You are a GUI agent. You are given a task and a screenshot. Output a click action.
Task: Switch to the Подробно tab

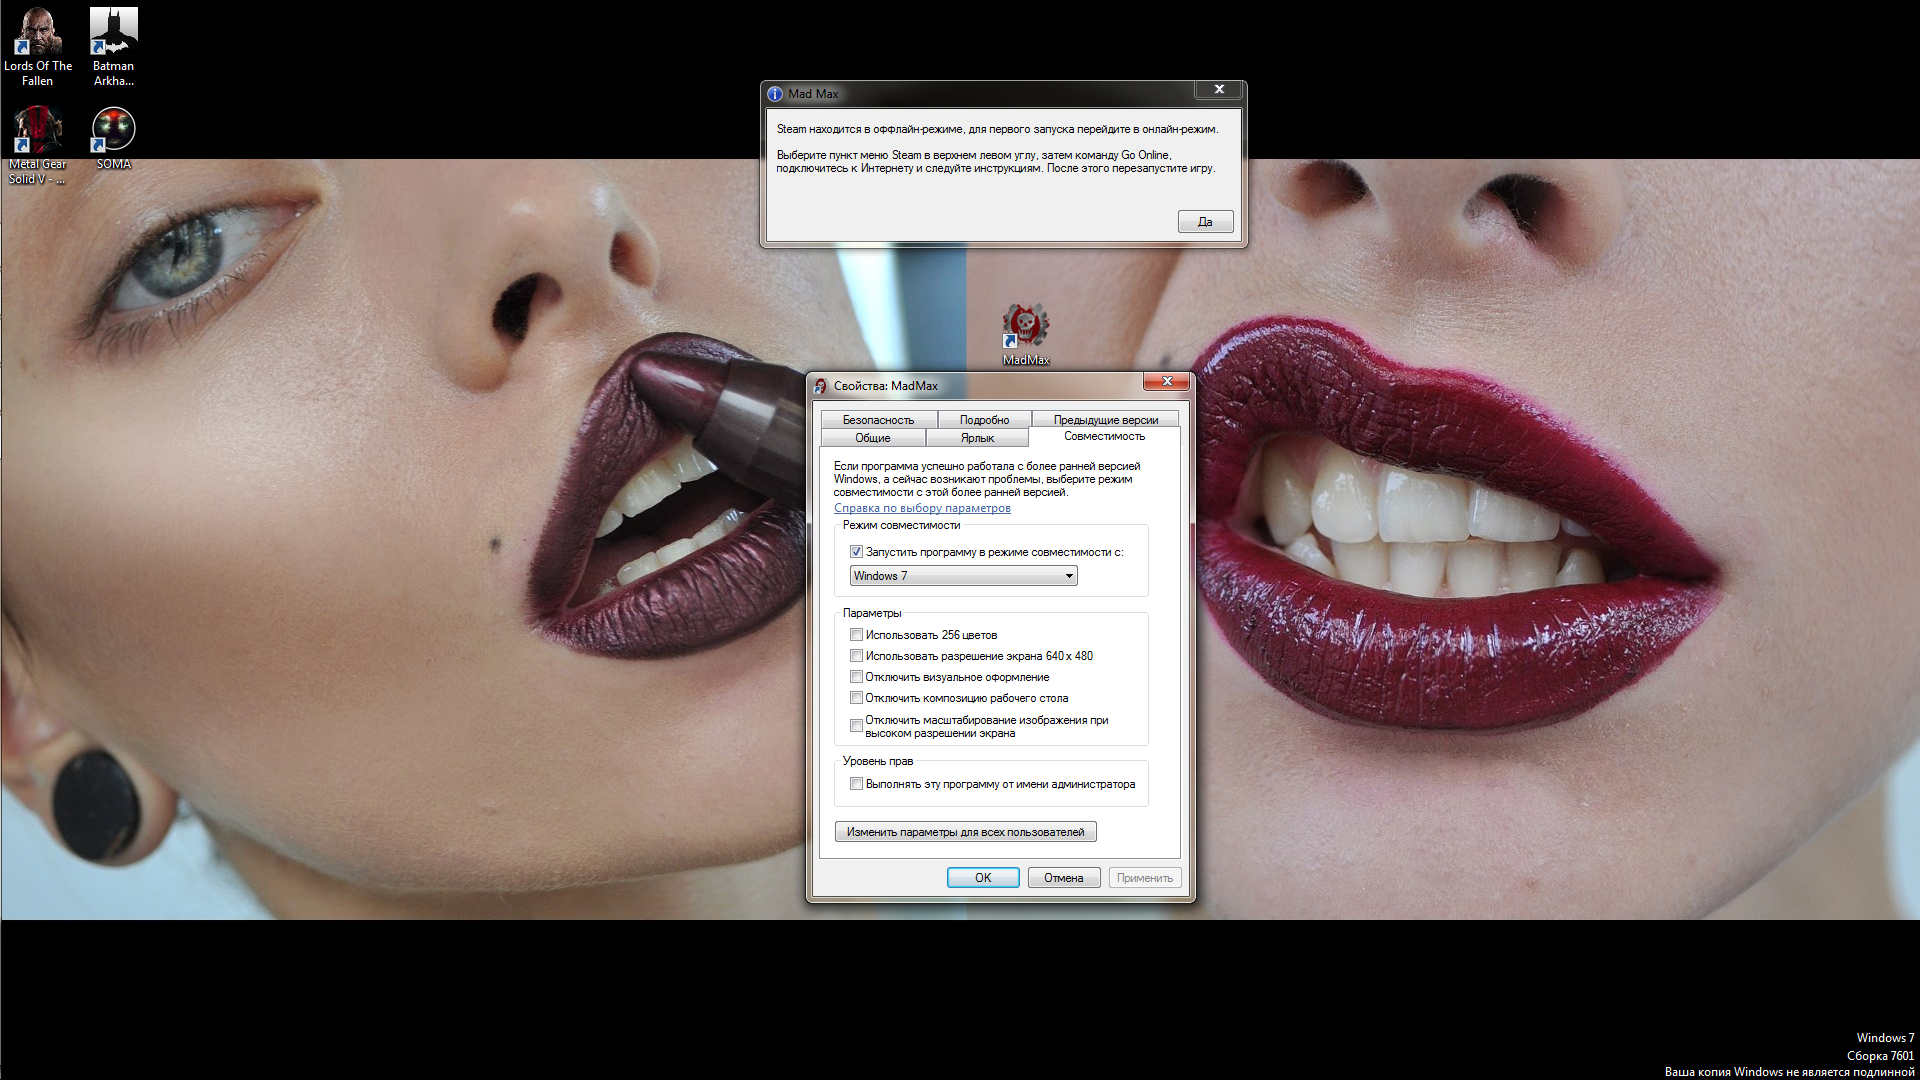984,420
